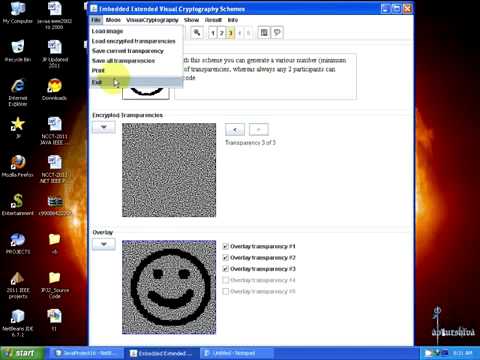Open the File menu
The width and height of the screenshot is (480, 360).
[x=96, y=20]
